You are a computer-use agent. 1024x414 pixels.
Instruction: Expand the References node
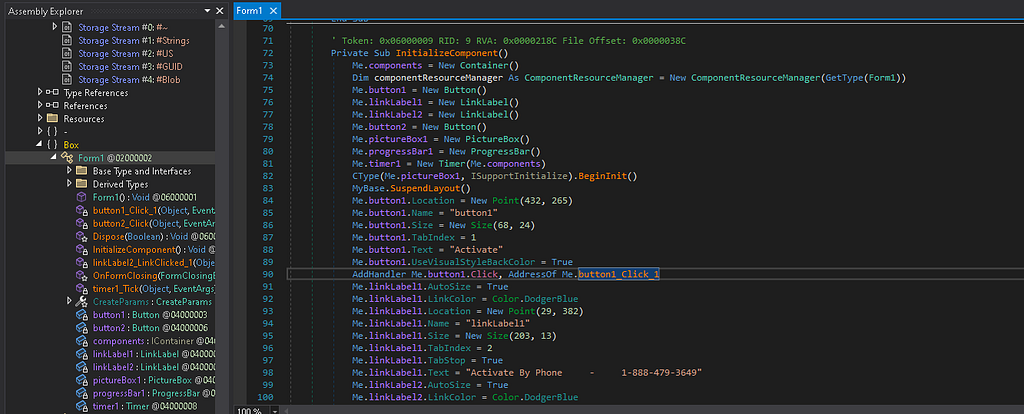pyautogui.click(x=40, y=106)
